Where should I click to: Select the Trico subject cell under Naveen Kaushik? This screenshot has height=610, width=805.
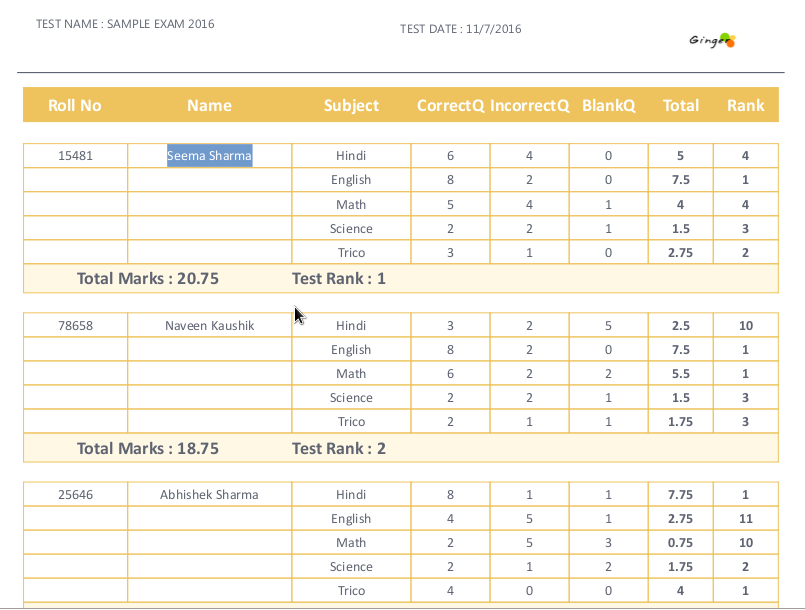point(351,421)
